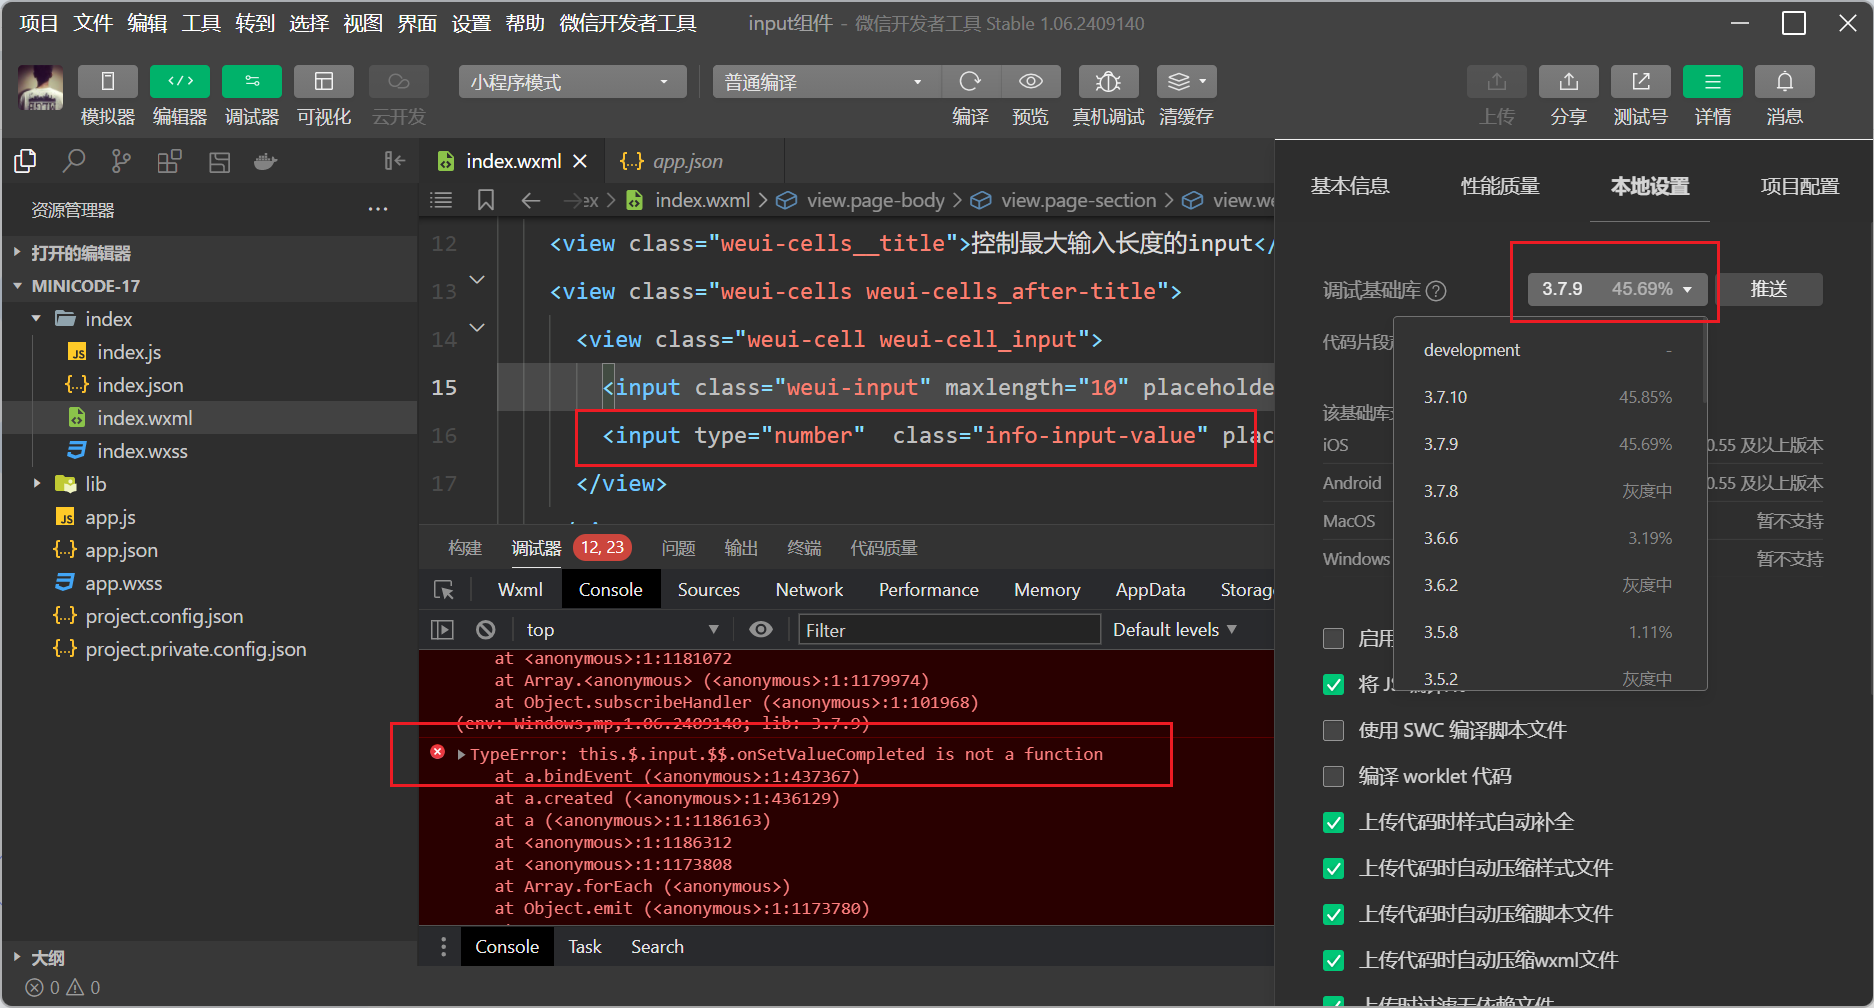Open the debug base library 3.7.9 dropdown
This screenshot has width=1874, height=1008.
[x=1617, y=289]
